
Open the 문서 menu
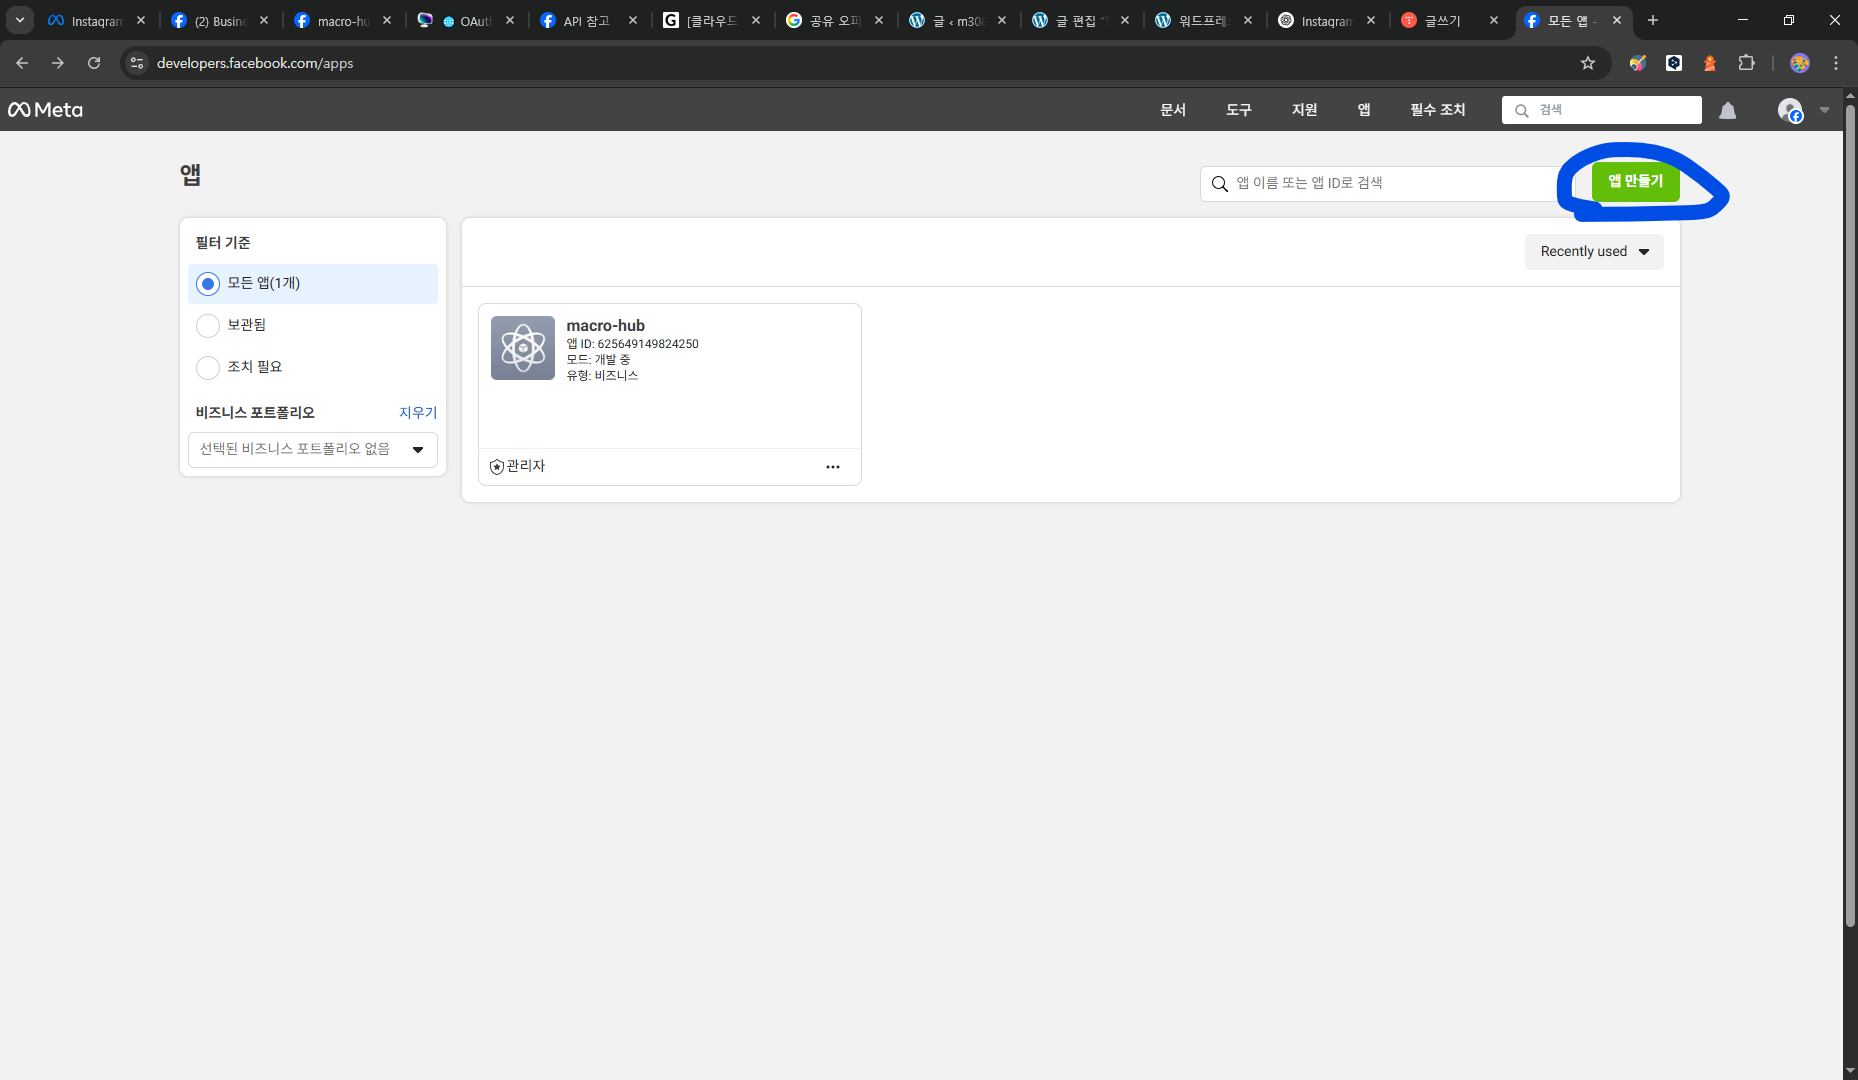[1173, 110]
